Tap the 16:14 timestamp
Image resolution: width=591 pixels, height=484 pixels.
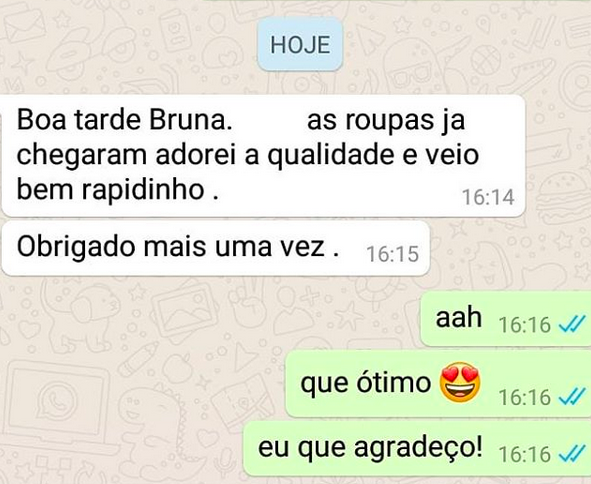click(488, 197)
